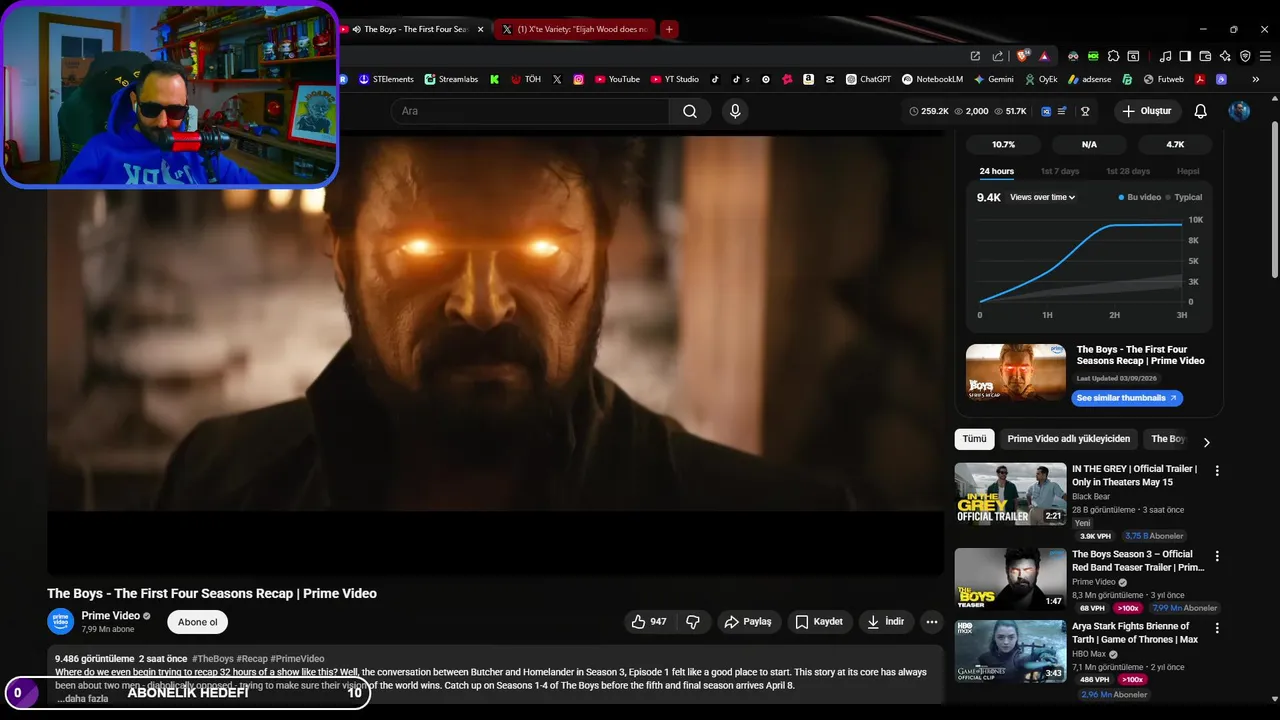This screenshot has width=1280, height=720.
Task: Open The Boys Season 3 teaser thumbnail
Action: 1010,579
